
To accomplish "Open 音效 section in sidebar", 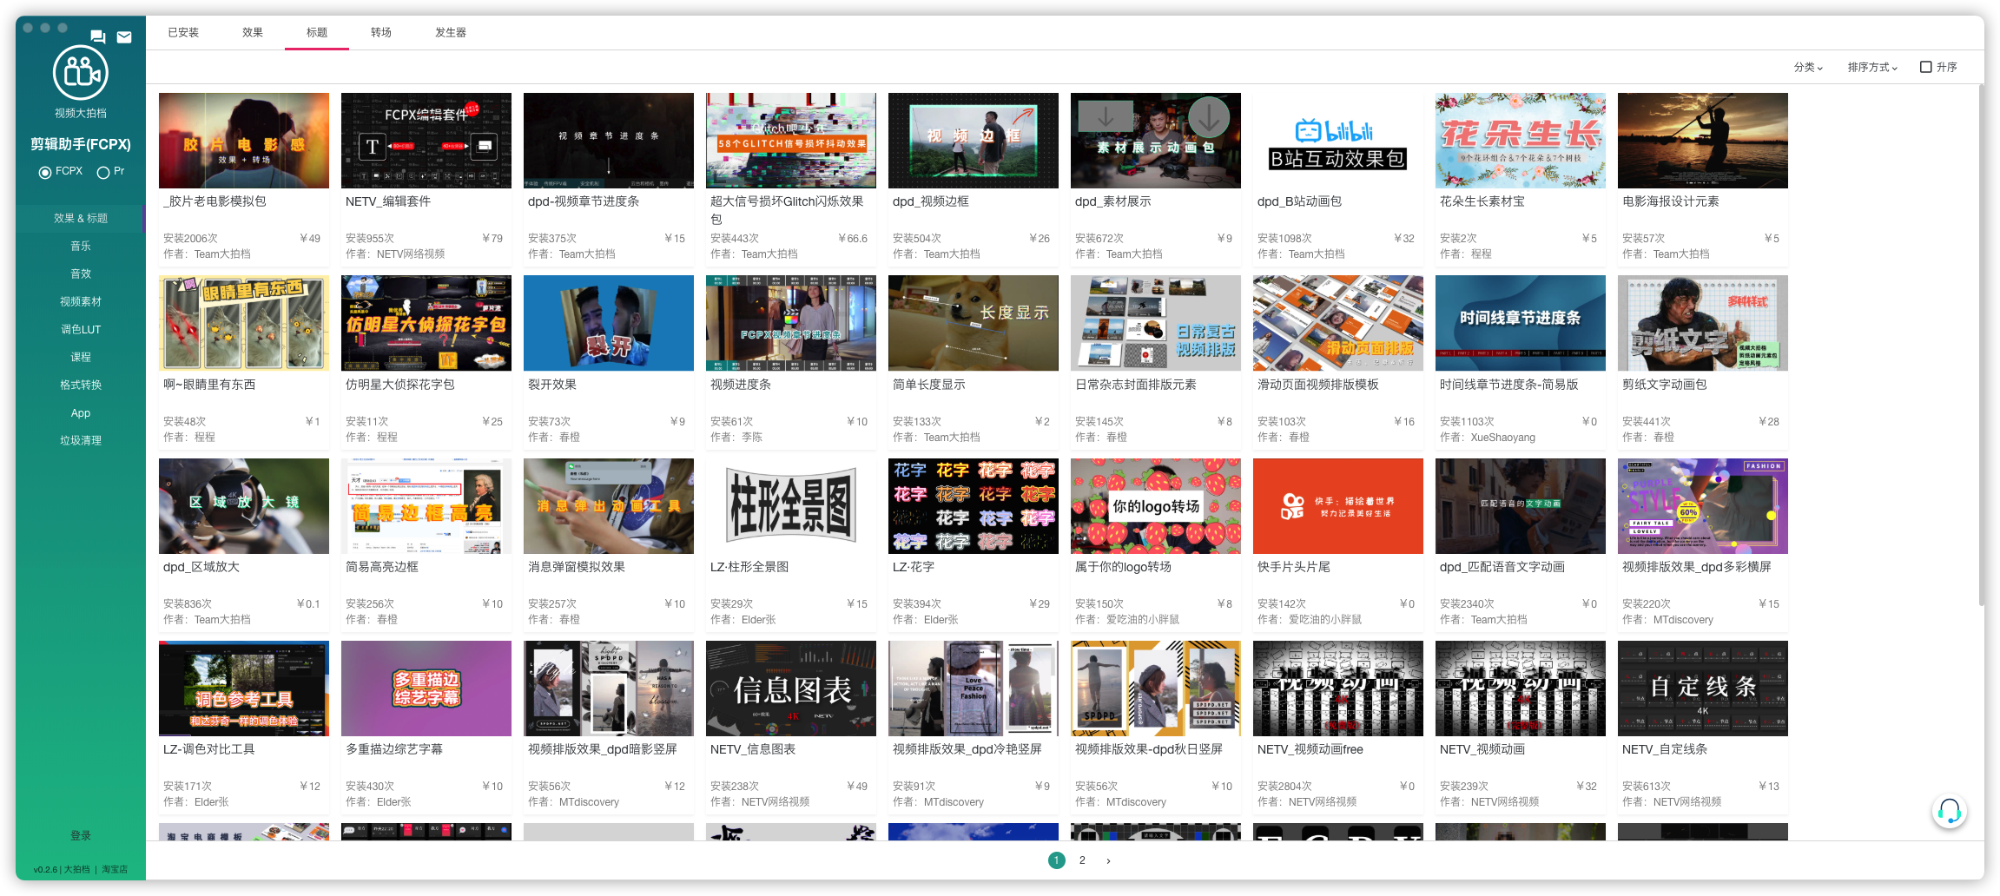I will coord(80,273).
